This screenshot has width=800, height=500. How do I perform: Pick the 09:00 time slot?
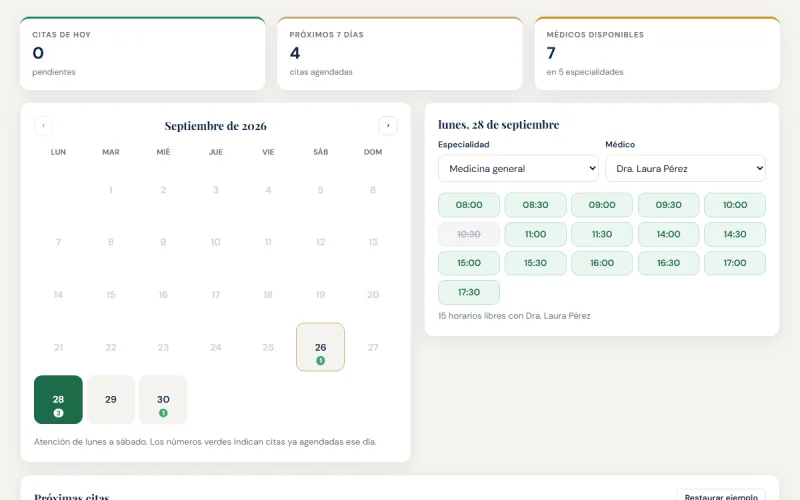(602, 205)
